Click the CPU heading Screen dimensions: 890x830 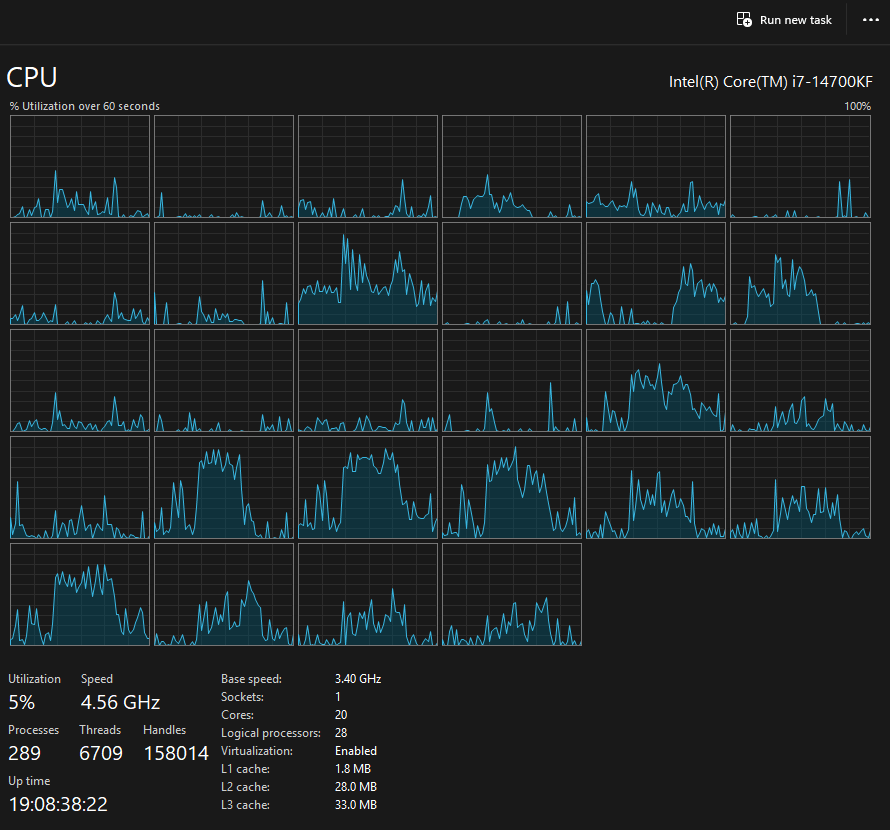32,77
